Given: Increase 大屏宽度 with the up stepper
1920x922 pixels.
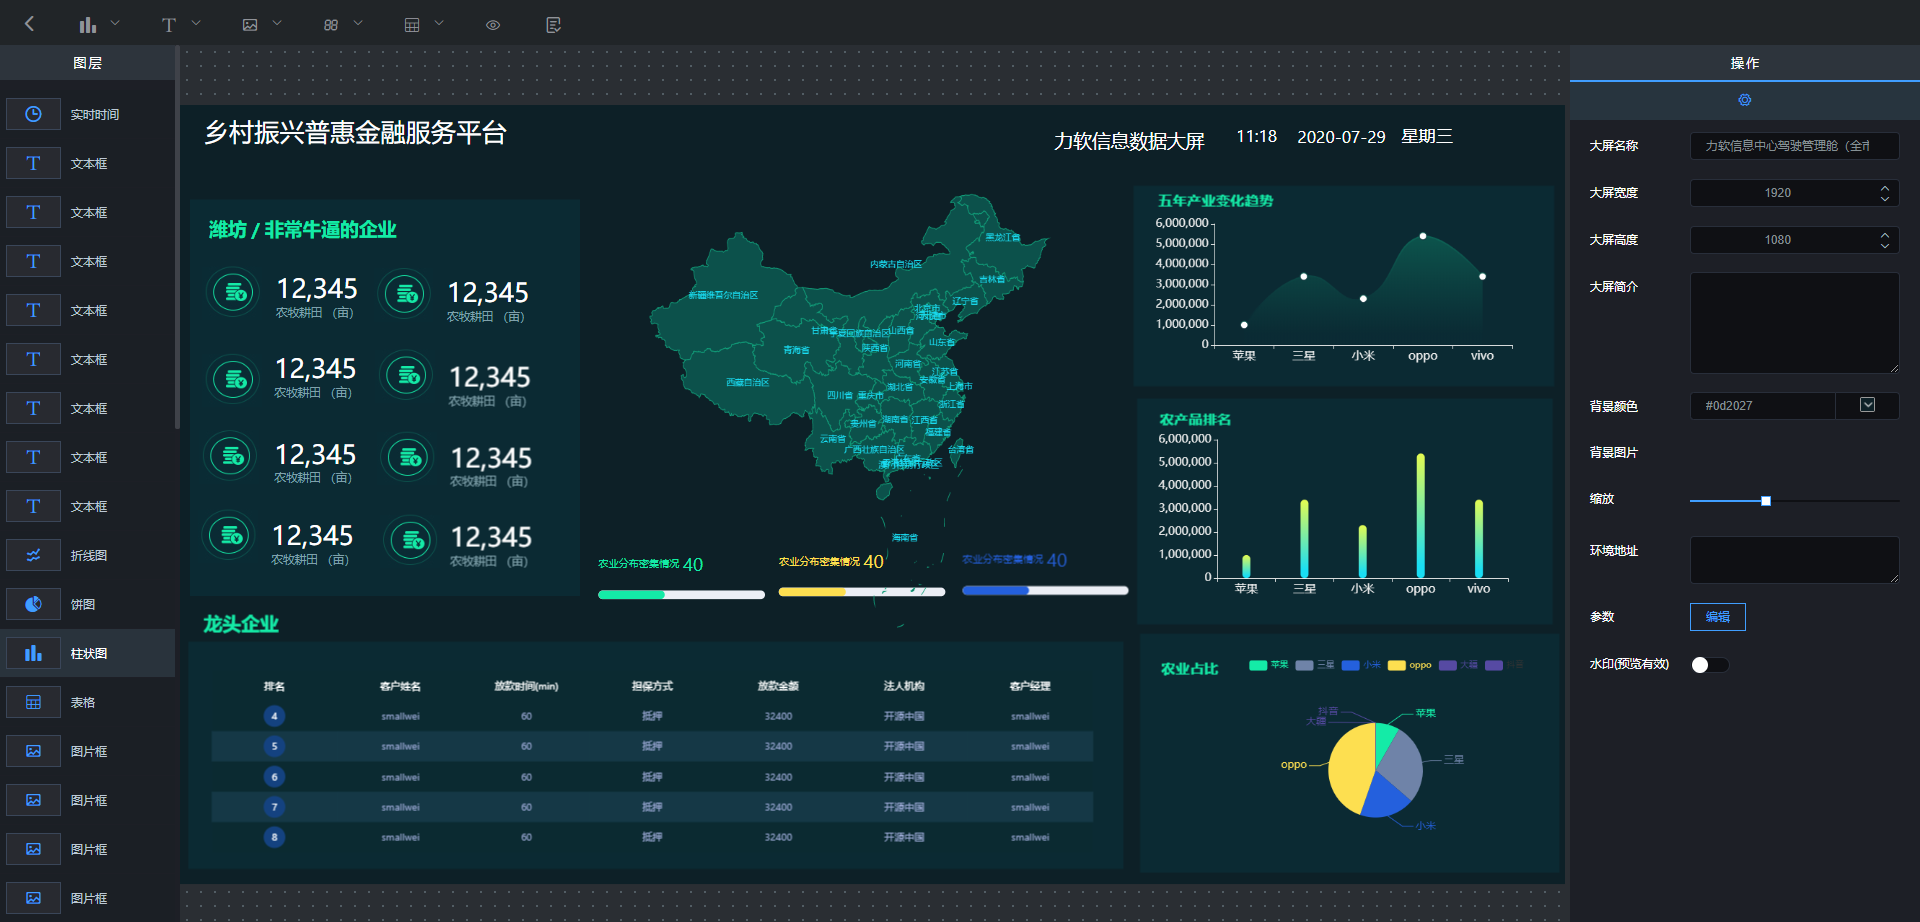Looking at the screenshot, I should 1884,187.
